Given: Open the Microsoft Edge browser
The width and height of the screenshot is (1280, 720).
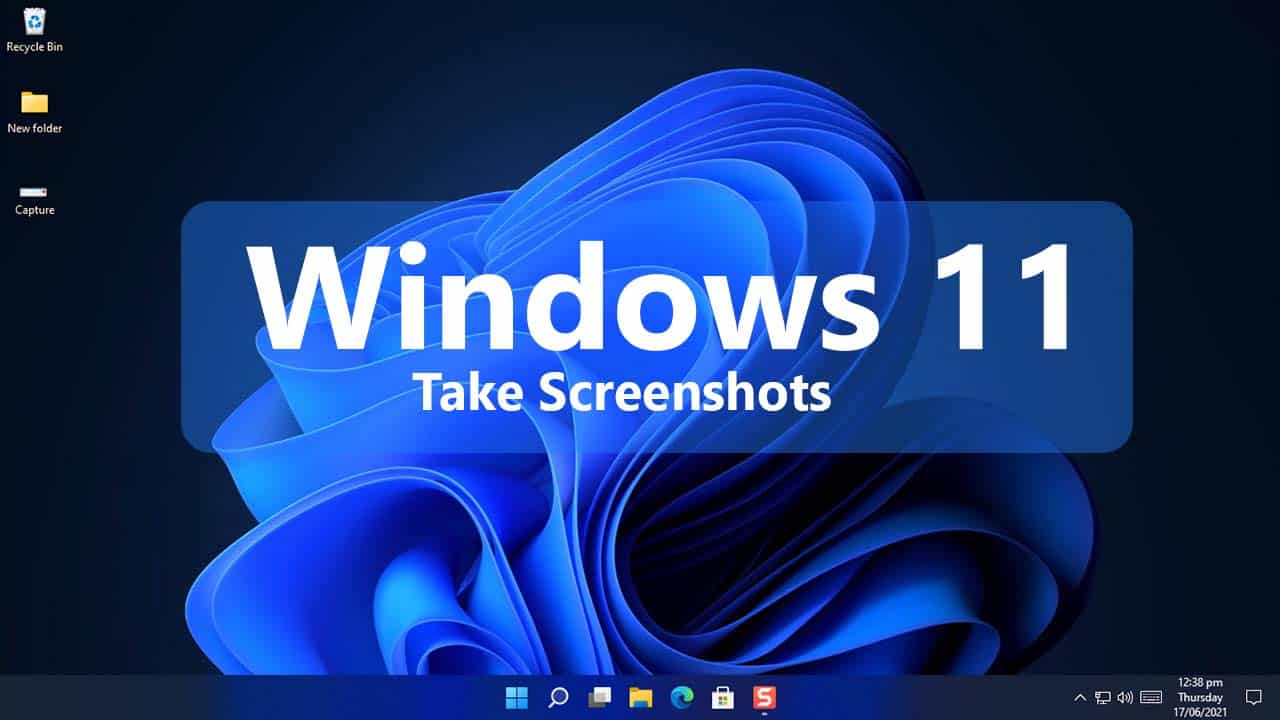Looking at the screenshot, I should pyautogui.click(x=684, y=698).
